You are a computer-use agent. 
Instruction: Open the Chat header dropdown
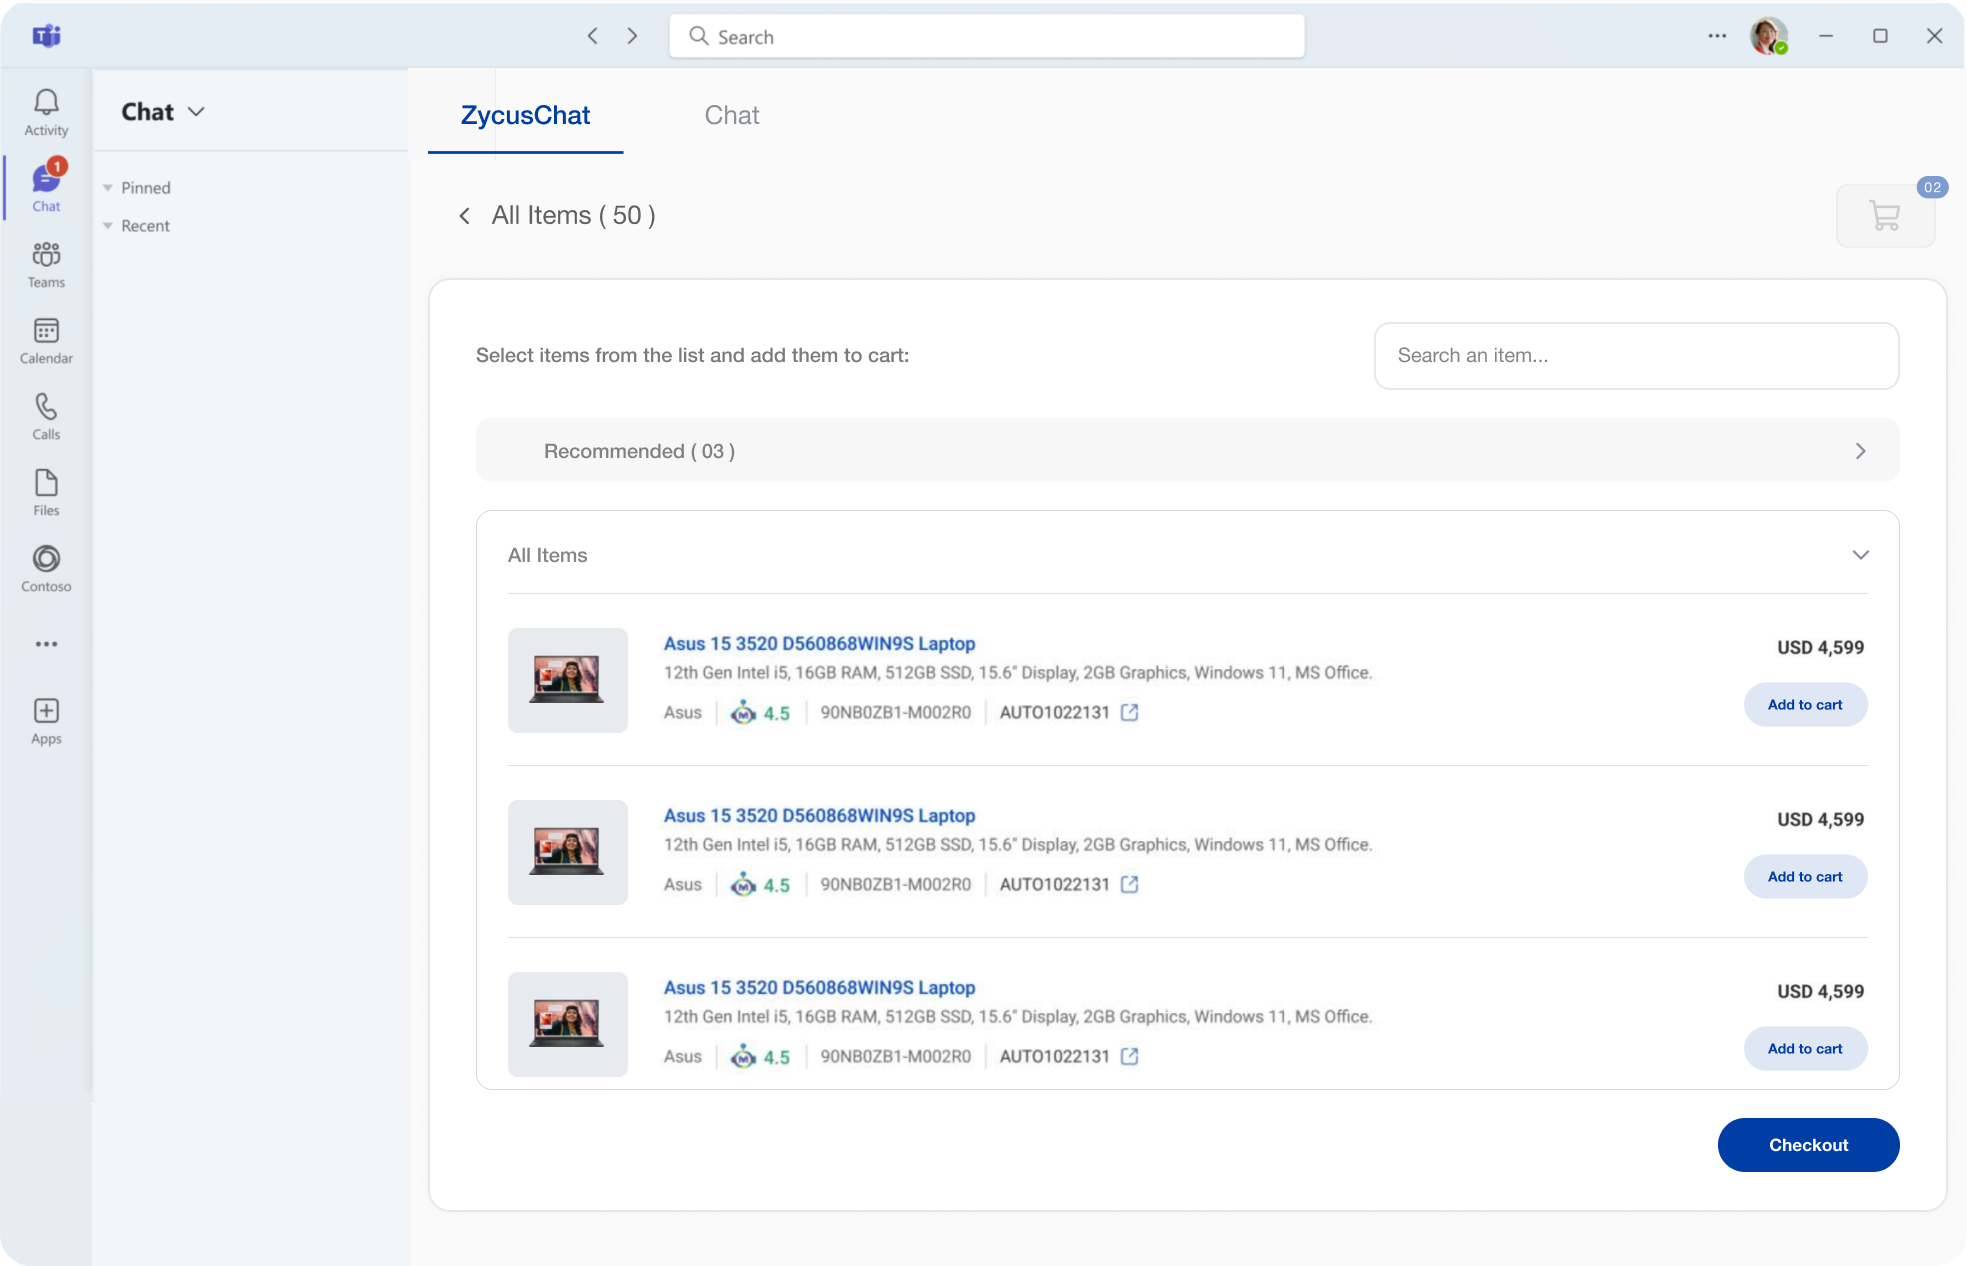click(x=196, y=112)
